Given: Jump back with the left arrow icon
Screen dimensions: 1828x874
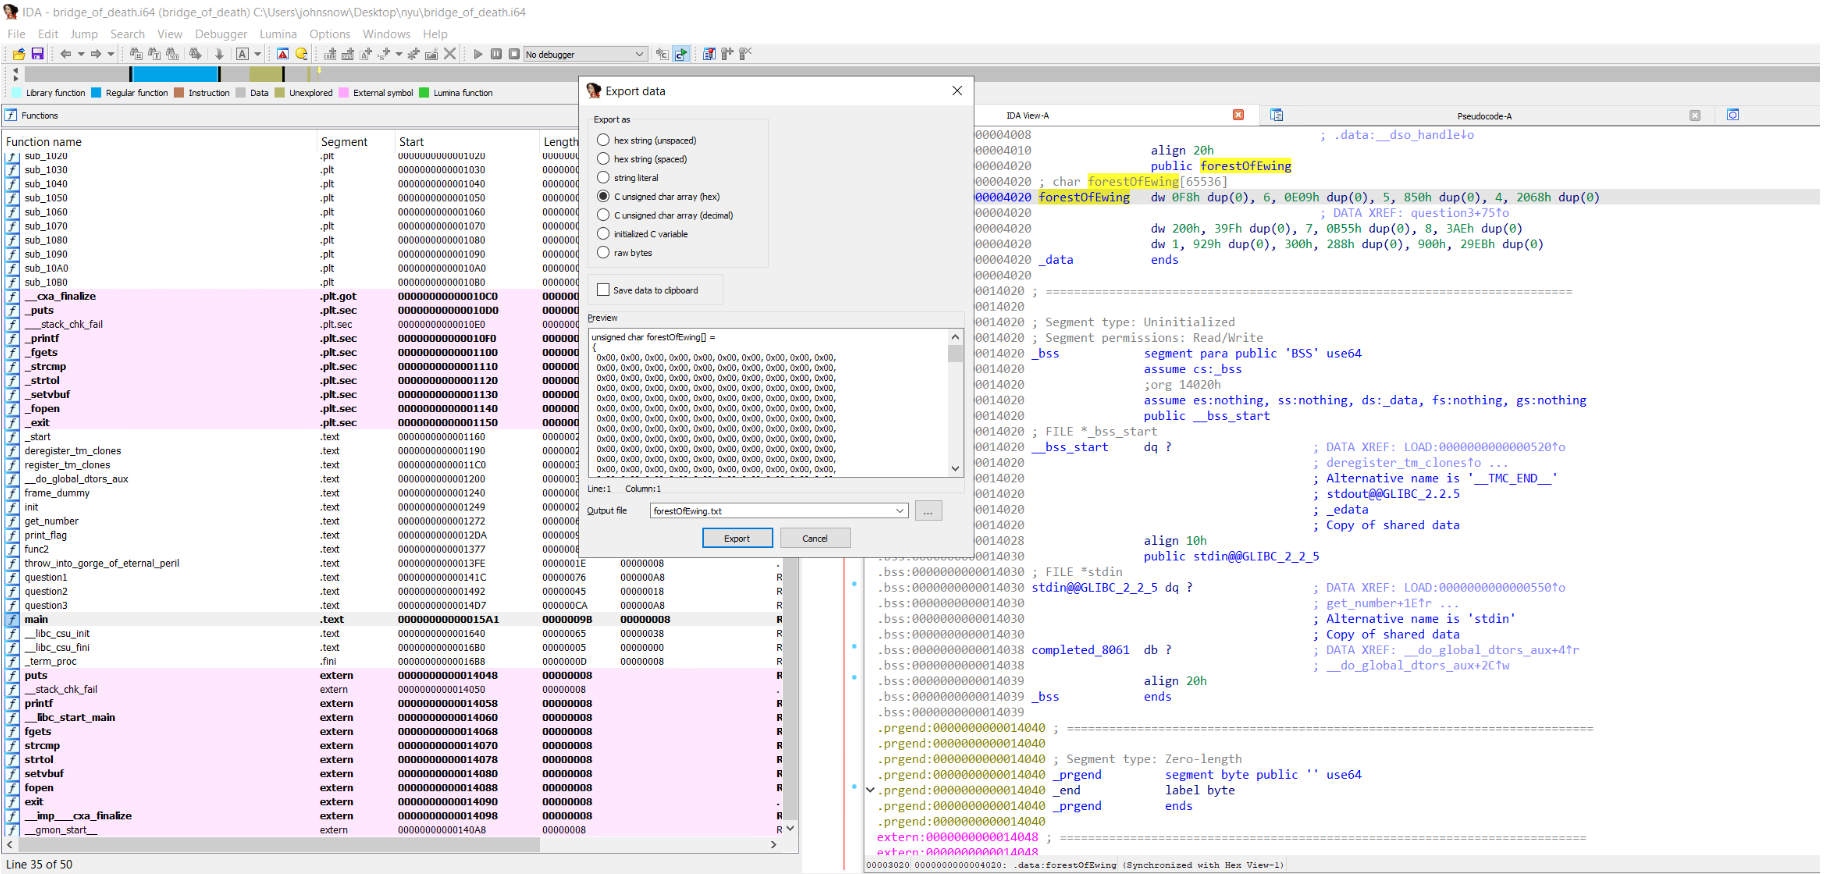Looking at the screenshot, I should coord(65,54).
